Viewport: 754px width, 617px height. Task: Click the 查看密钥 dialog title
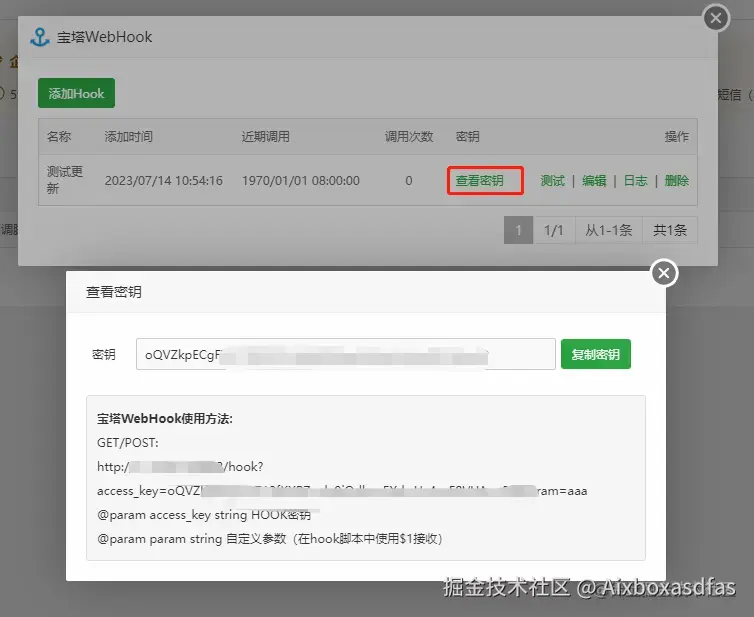113,292
